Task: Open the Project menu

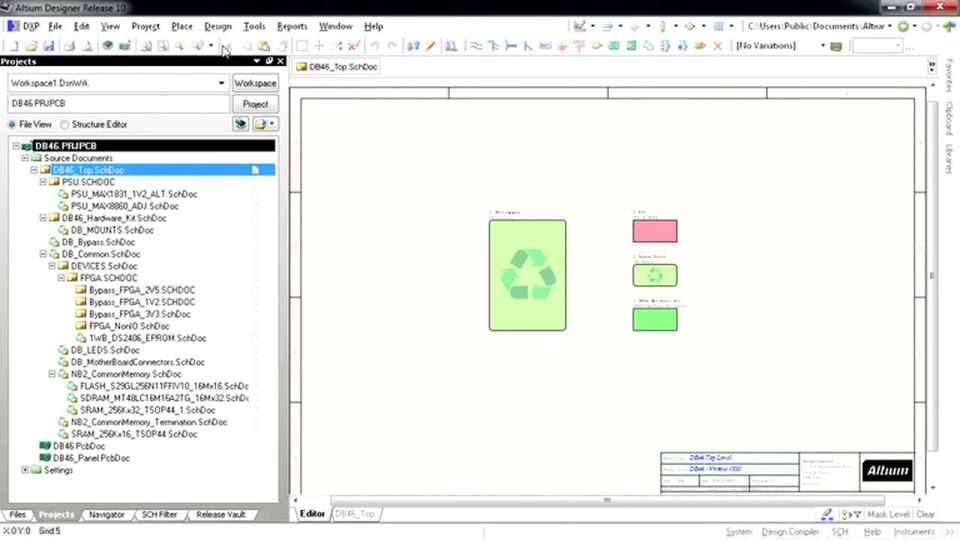Action: (x=146, y=26)
